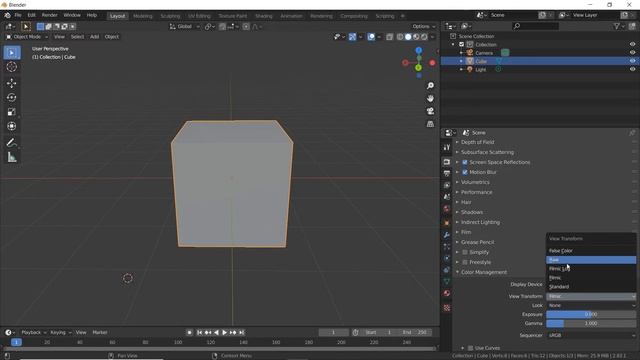Expand the Depth of Field panel
The width and height of the screenshot is (640, 360).
pyautogui.click(x=478, y=142)
